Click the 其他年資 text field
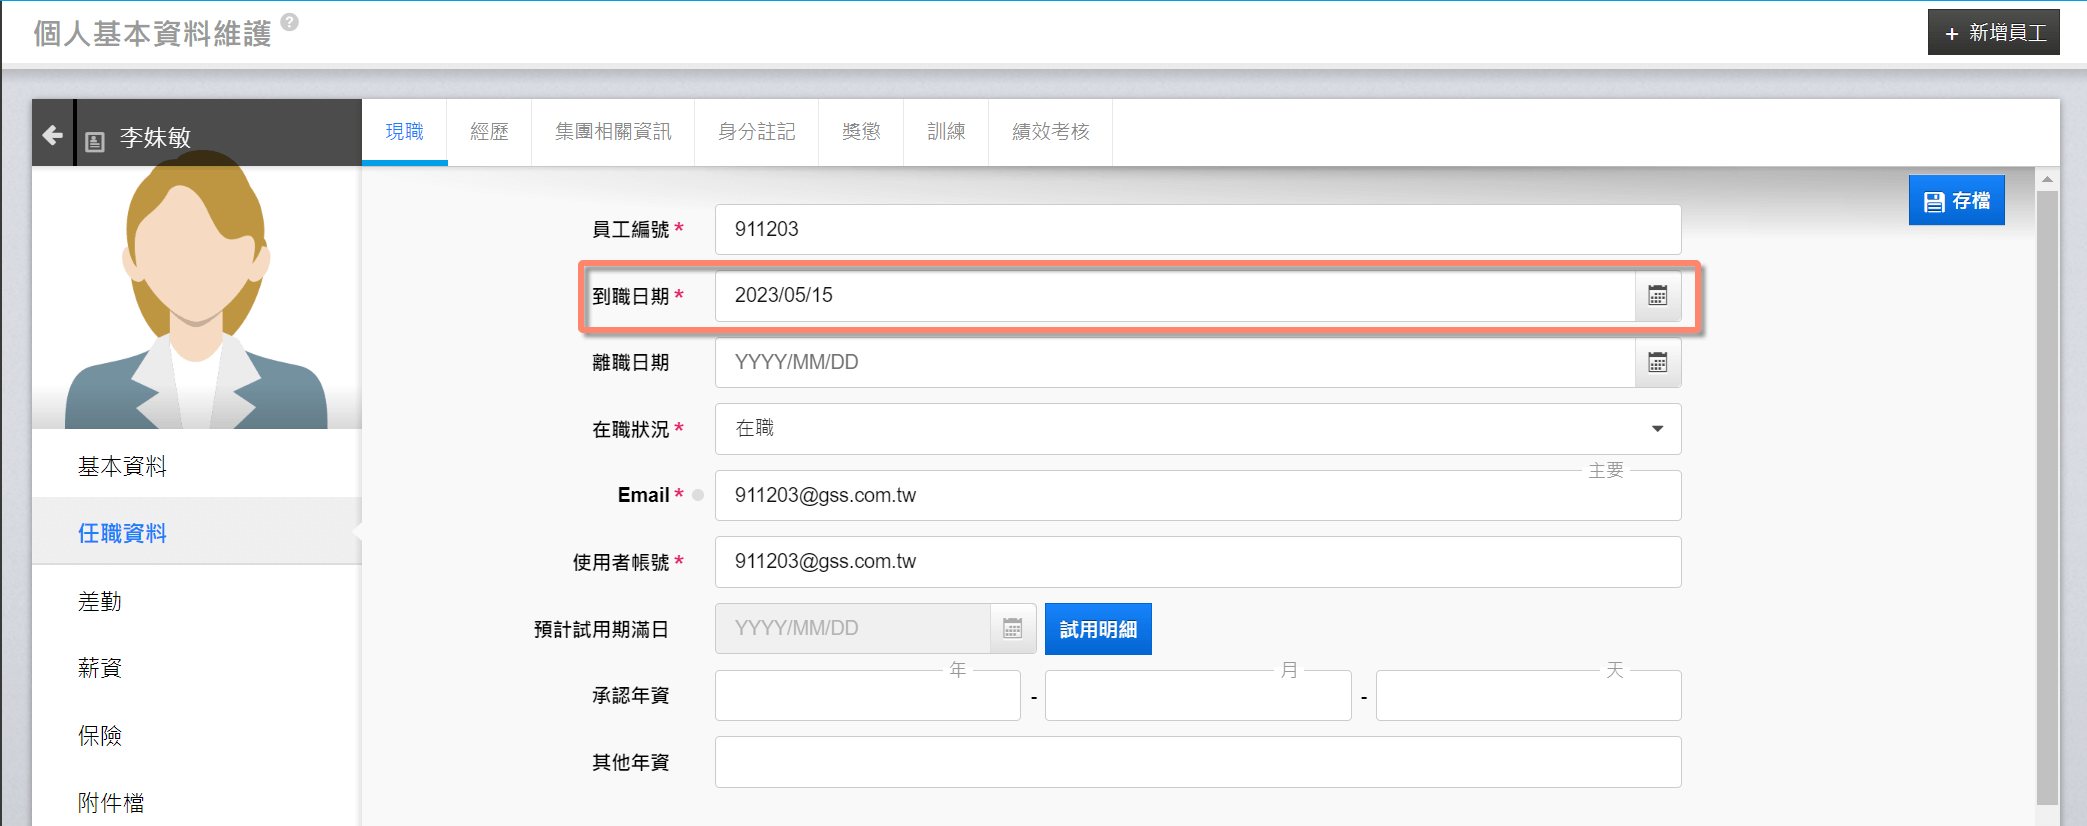This screenshot has height=826, width=2087. (x=1197, y=763)
